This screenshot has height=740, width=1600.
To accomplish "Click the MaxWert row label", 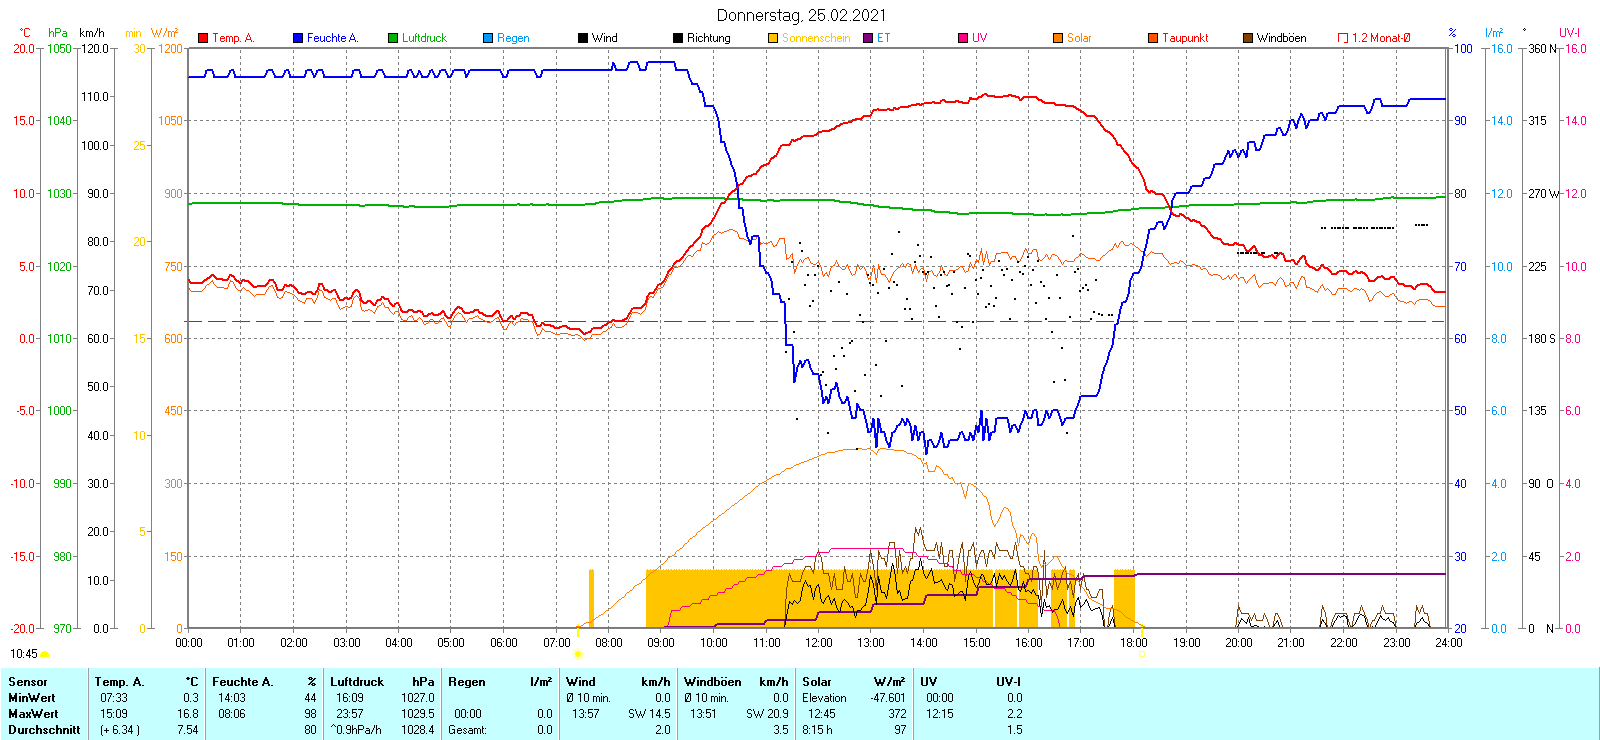I will click(33, 714).
